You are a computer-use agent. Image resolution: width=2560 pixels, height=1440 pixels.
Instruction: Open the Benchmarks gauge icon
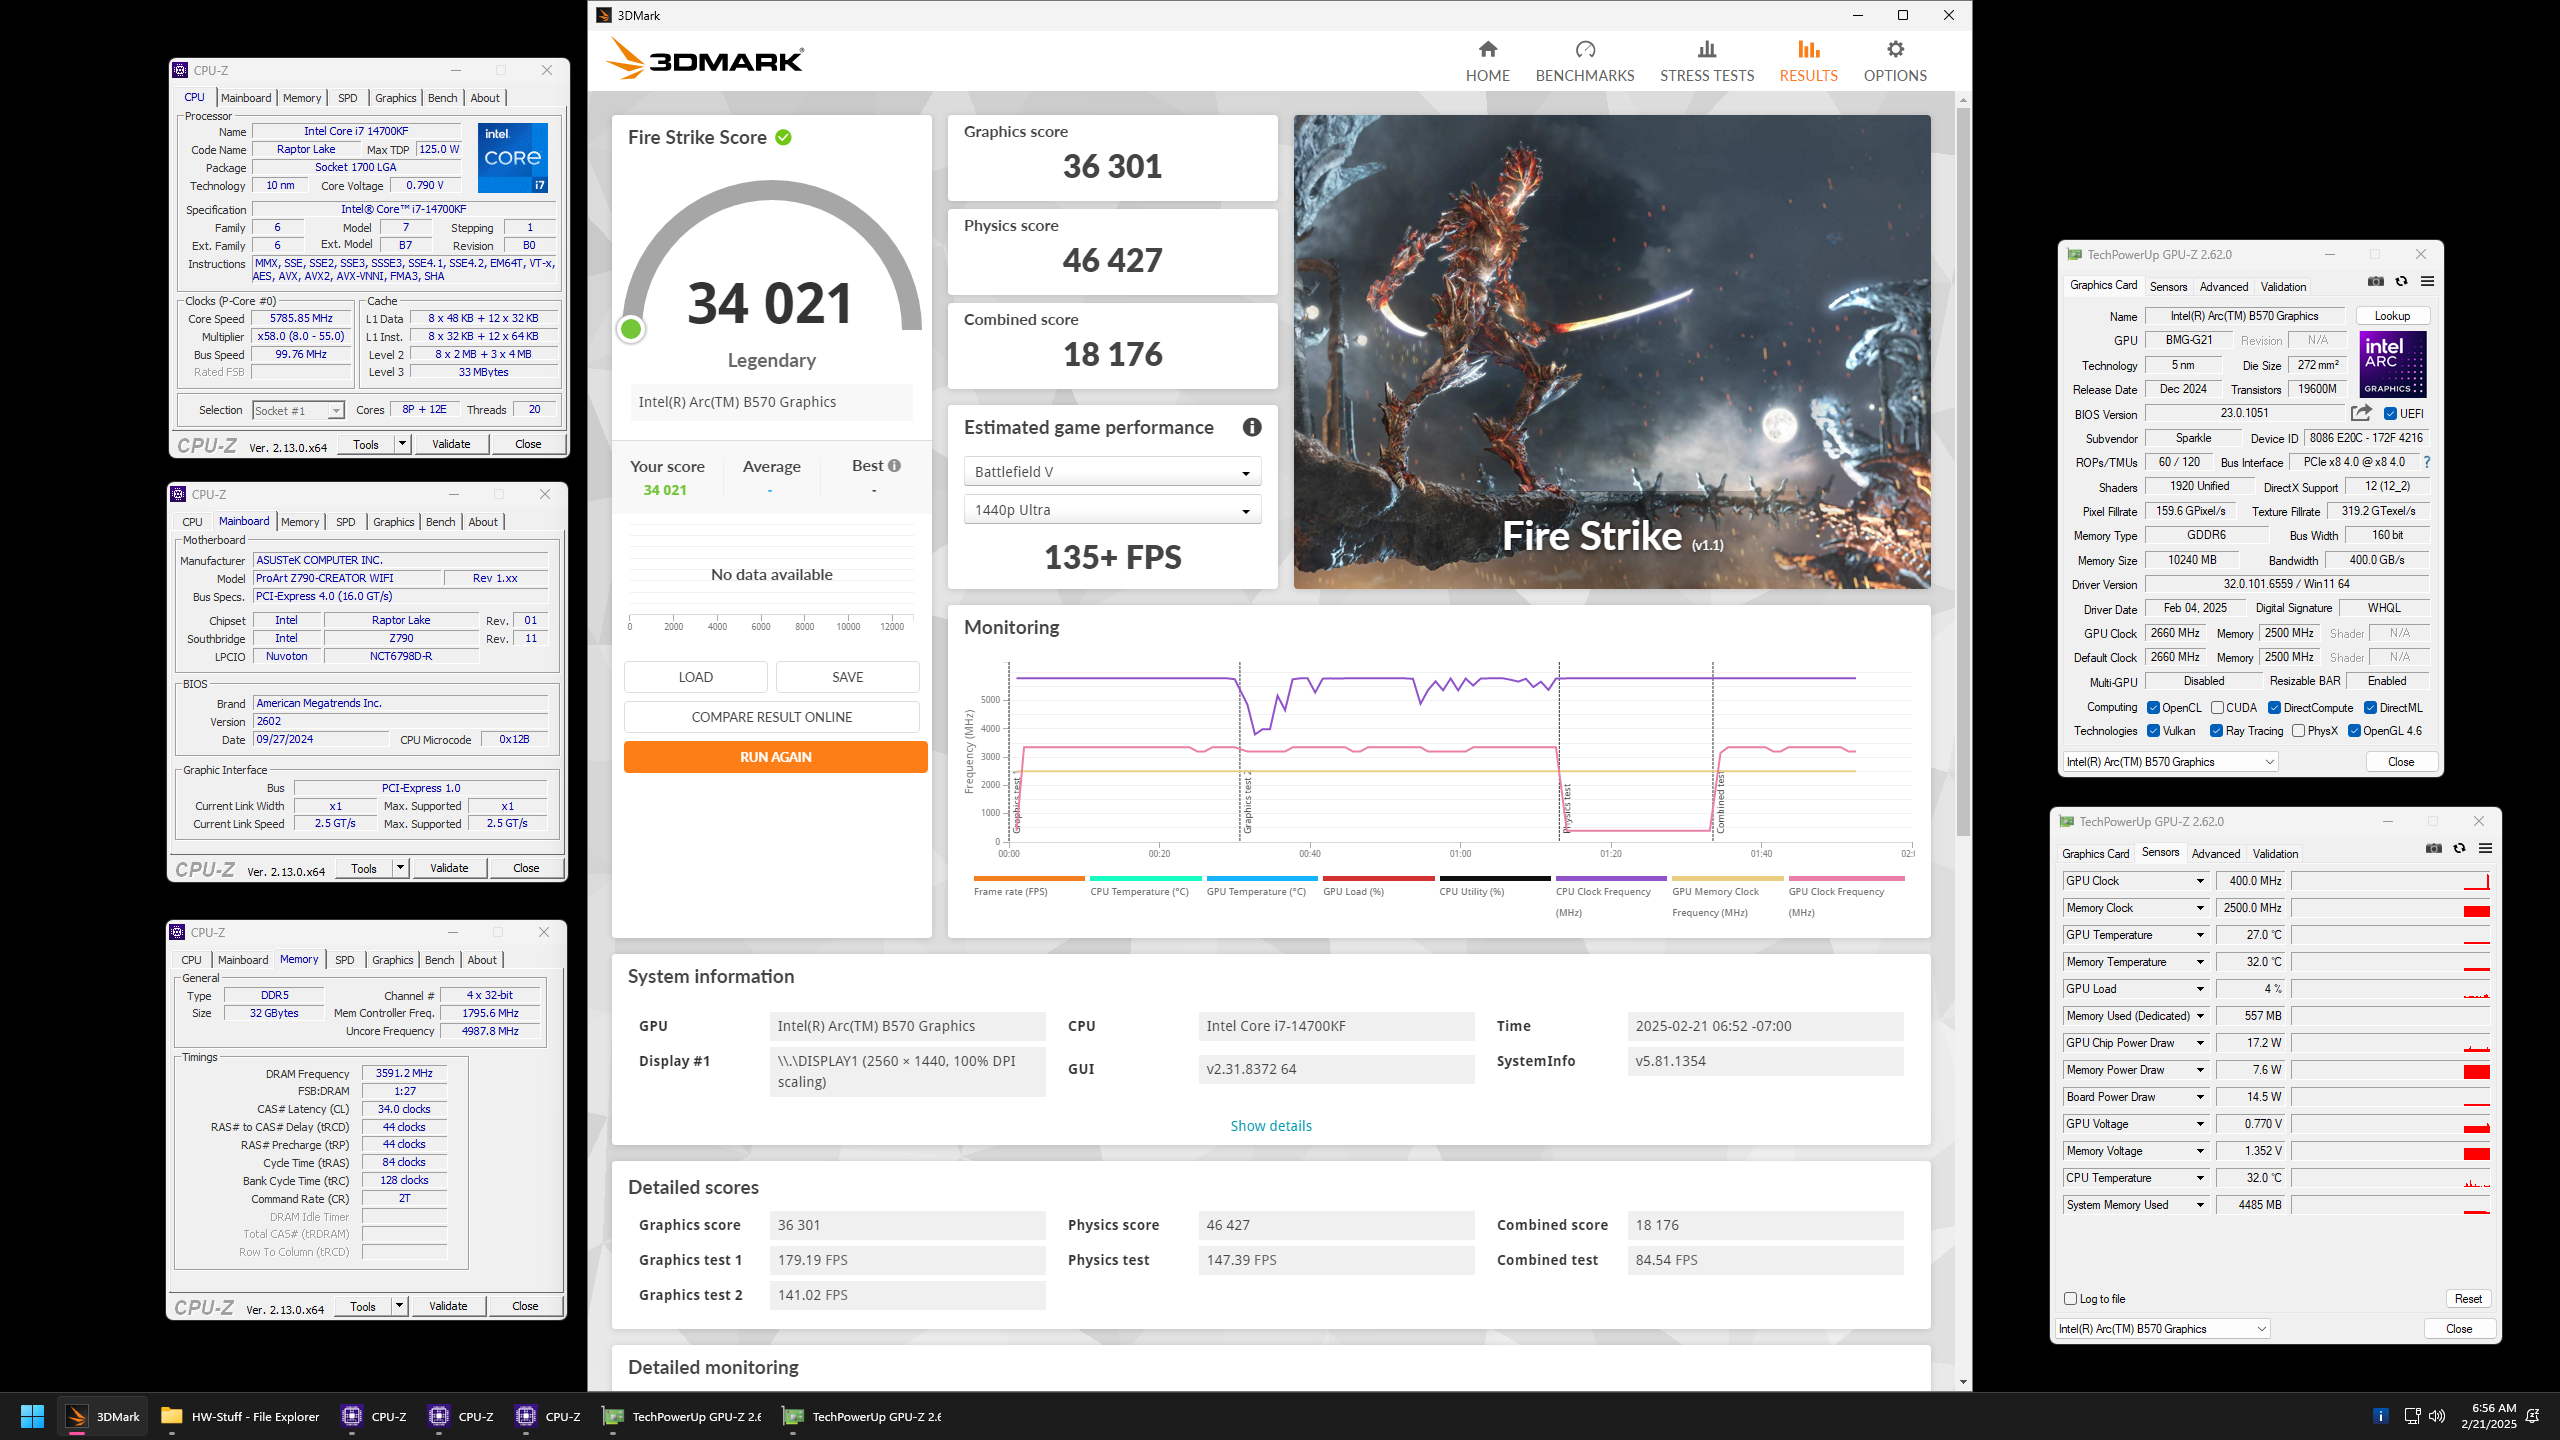coord(1585,49)
